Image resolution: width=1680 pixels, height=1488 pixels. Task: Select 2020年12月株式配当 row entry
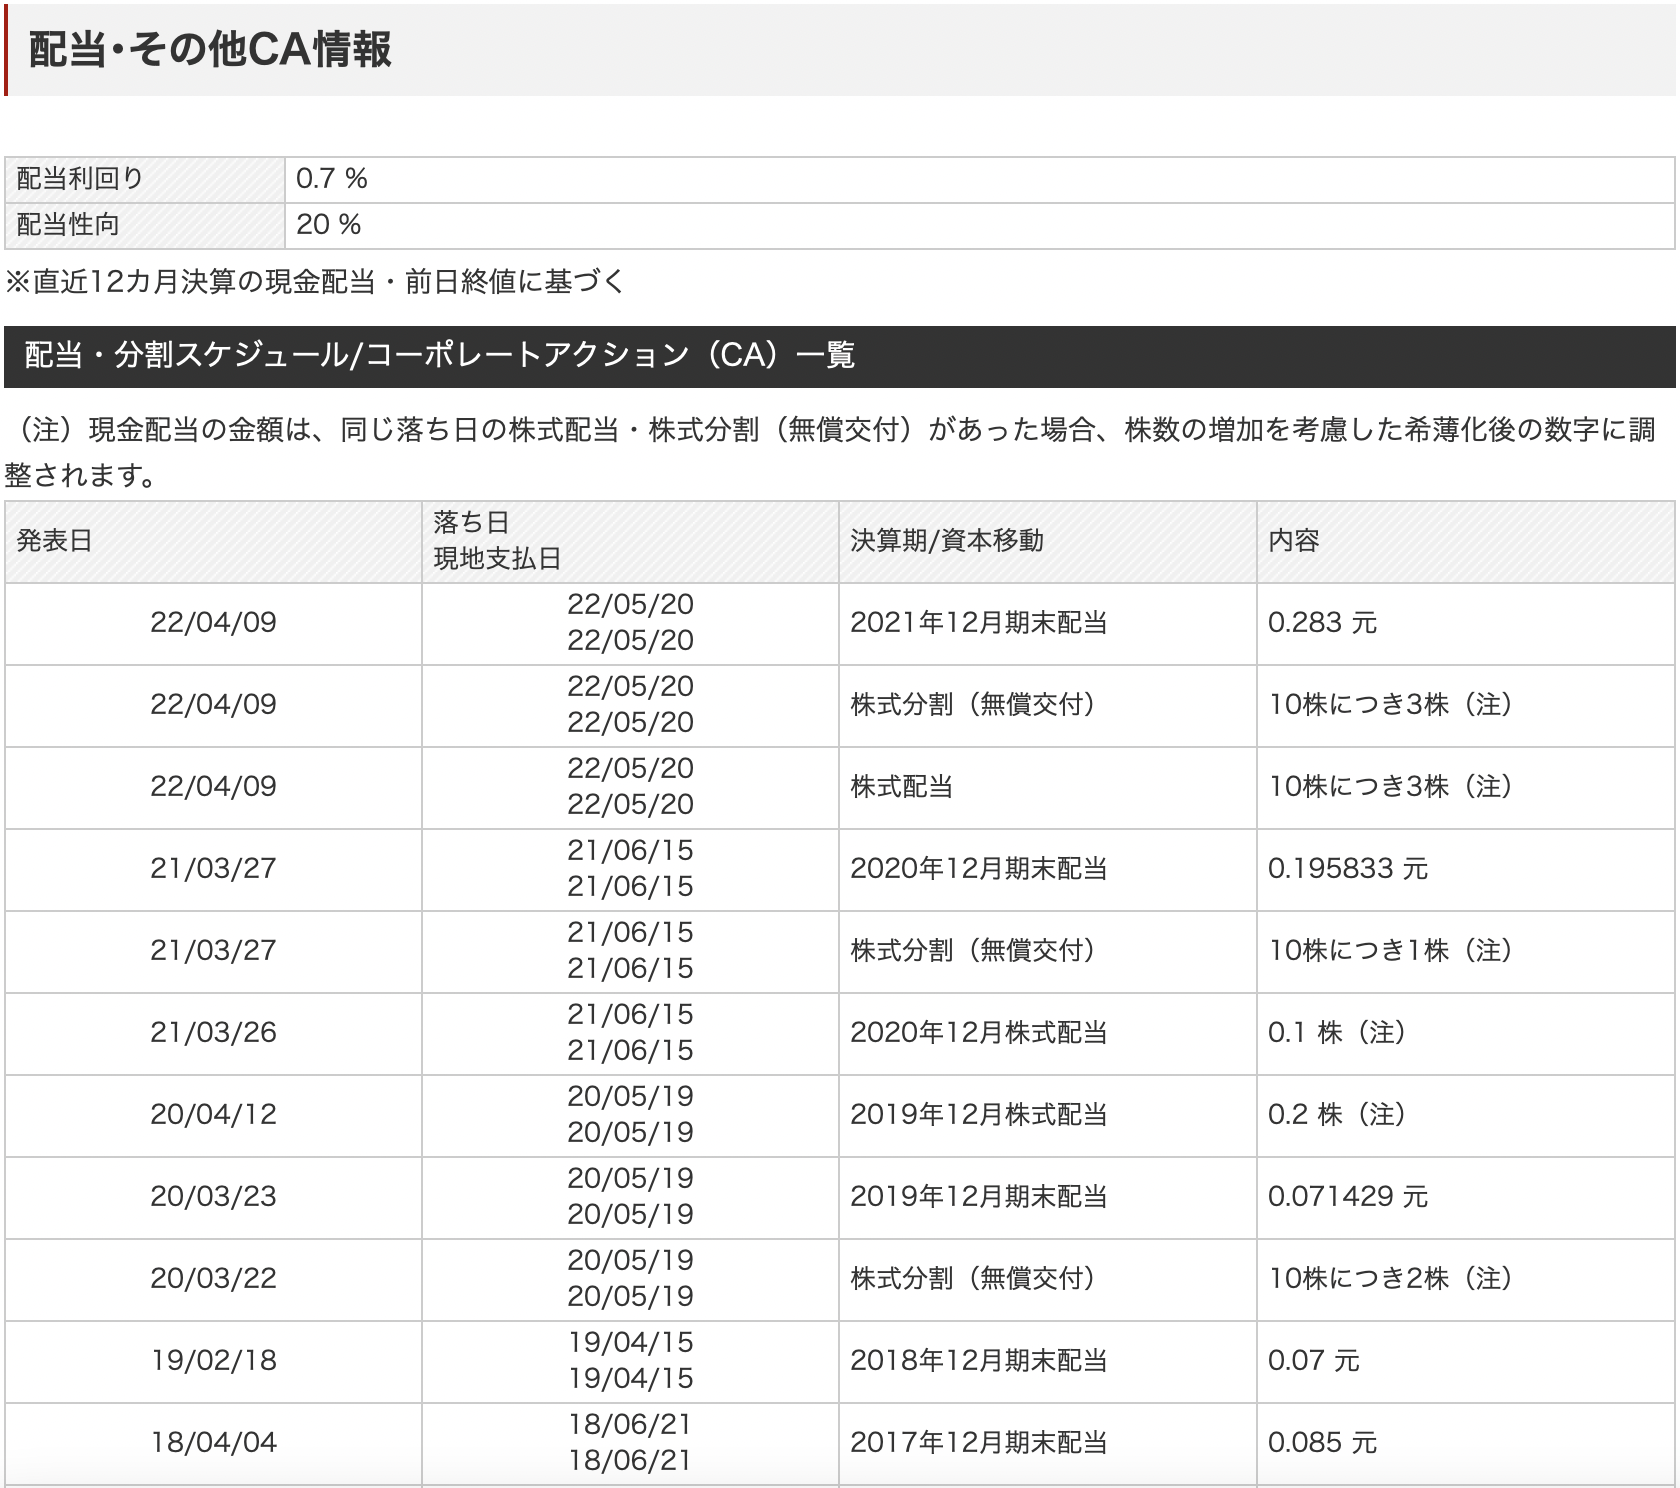click(x=979, y=1033)
